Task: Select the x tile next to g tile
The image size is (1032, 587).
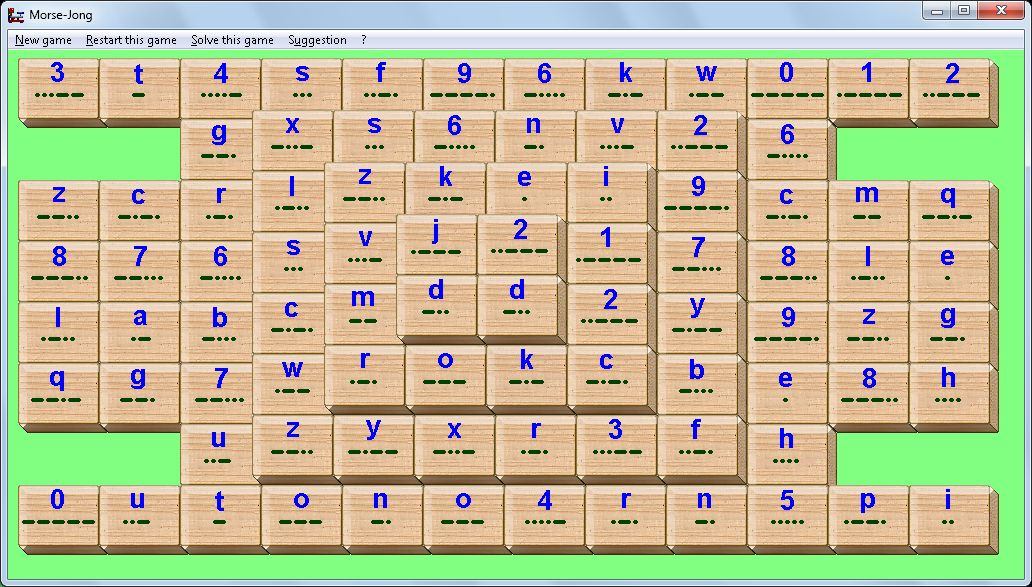Action: 293,139
